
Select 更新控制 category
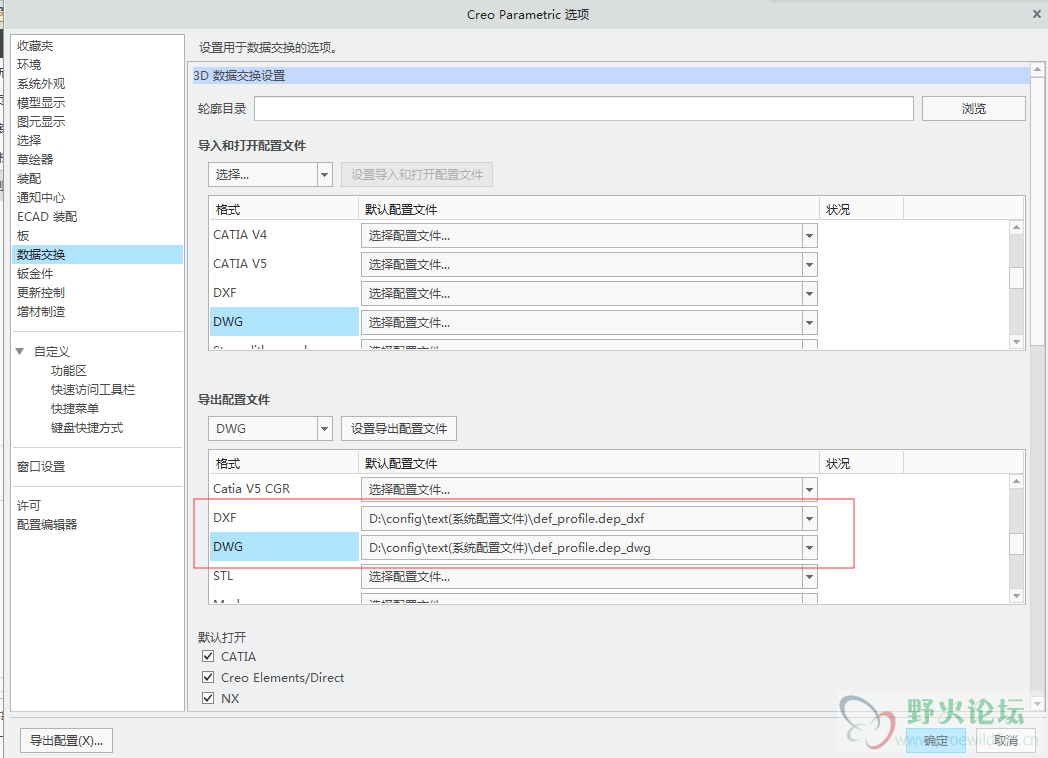41,292
